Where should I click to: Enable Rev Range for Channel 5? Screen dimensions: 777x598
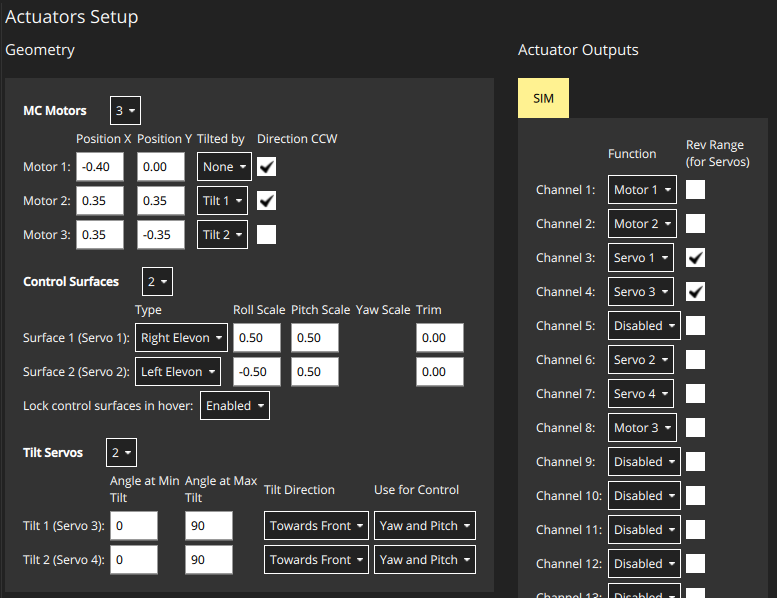click(x=695, y=326)
